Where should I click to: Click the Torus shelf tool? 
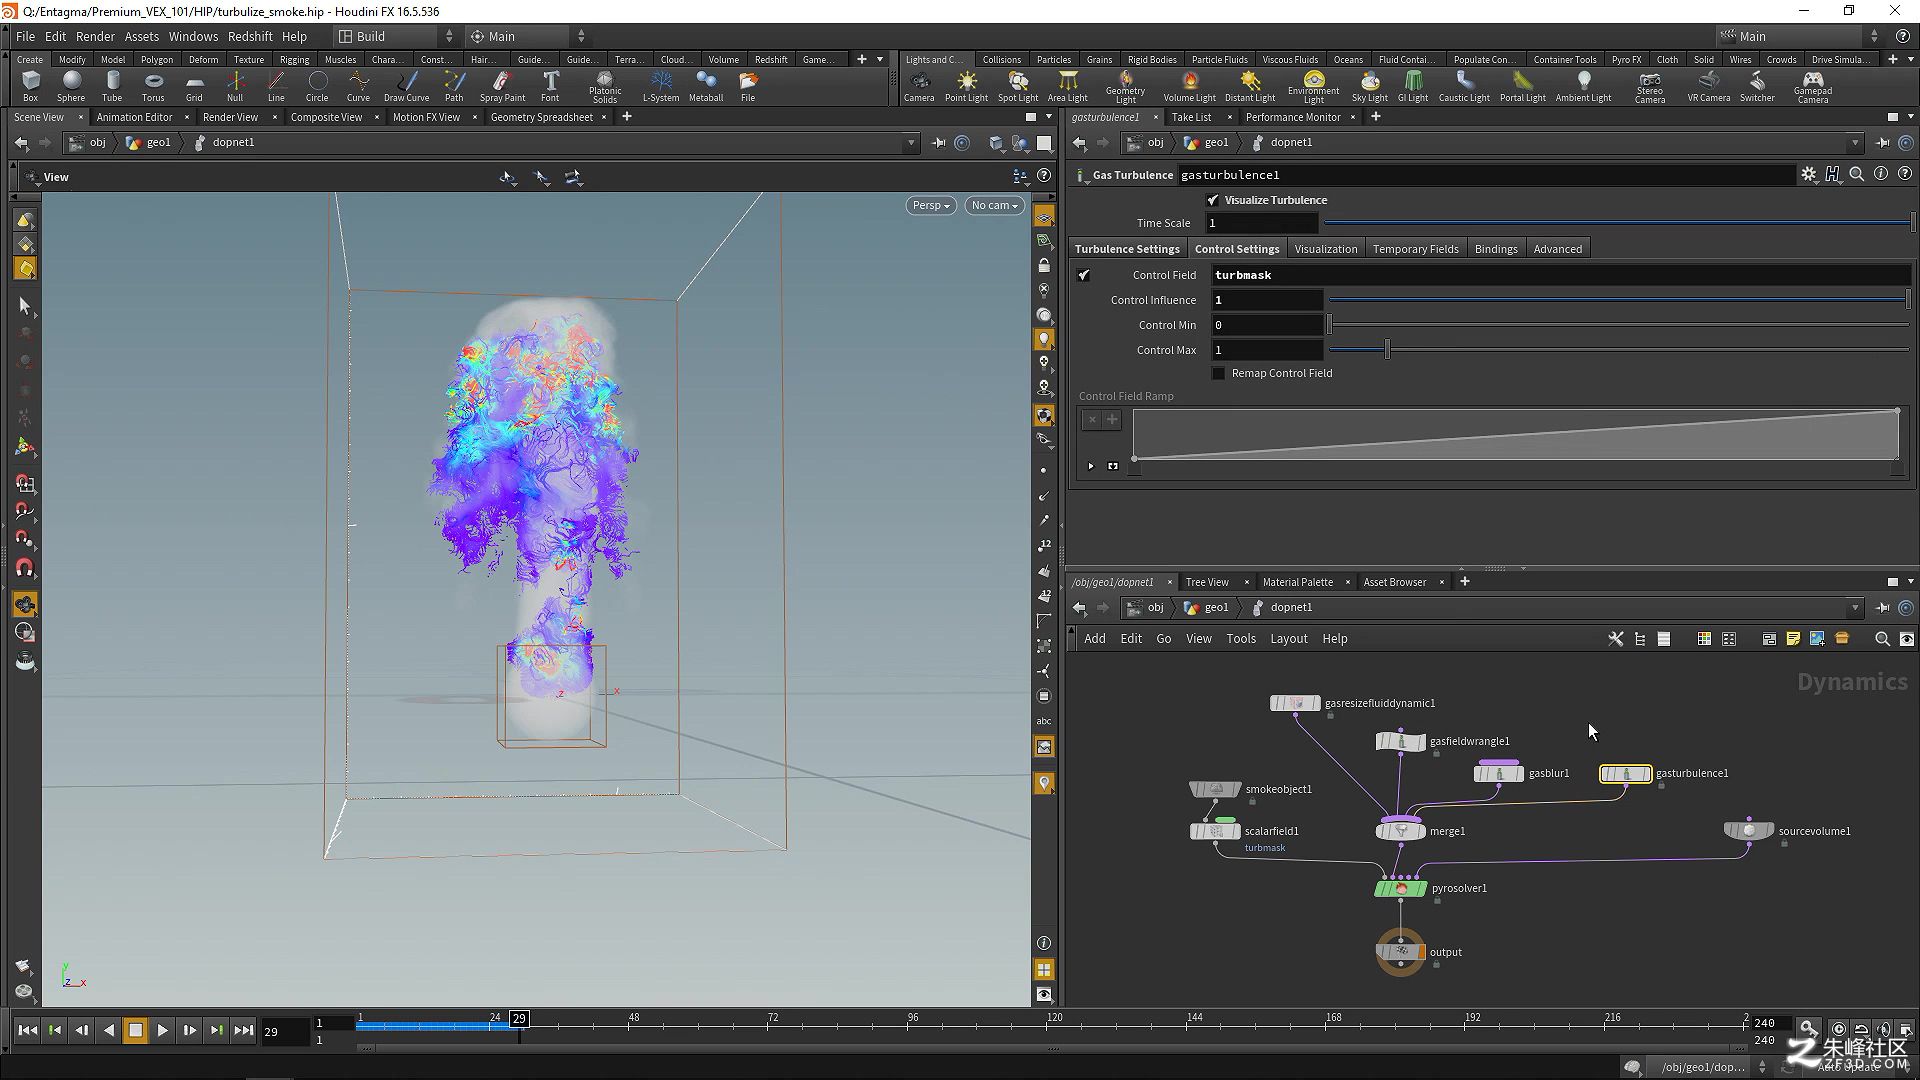[153, 86]
